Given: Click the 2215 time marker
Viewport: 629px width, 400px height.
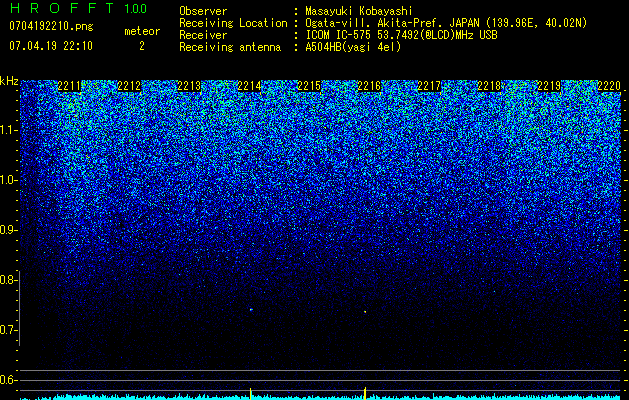Looking at the screenshot, I should tap(309, 86).
